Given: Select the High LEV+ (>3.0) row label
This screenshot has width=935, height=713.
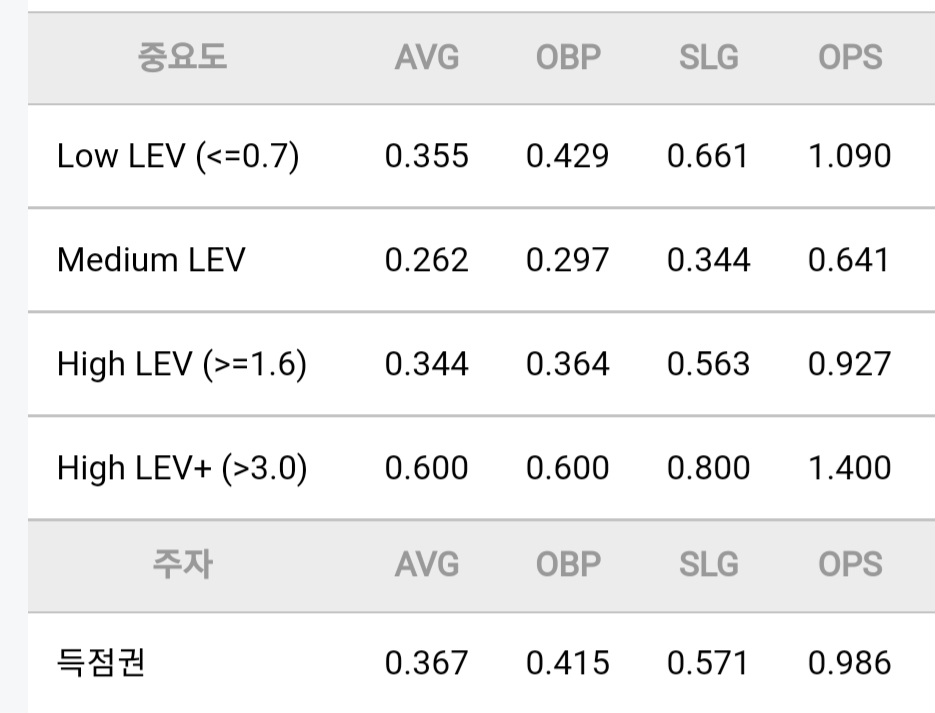Looking at the screenshot, I should [x=182, y=468].
